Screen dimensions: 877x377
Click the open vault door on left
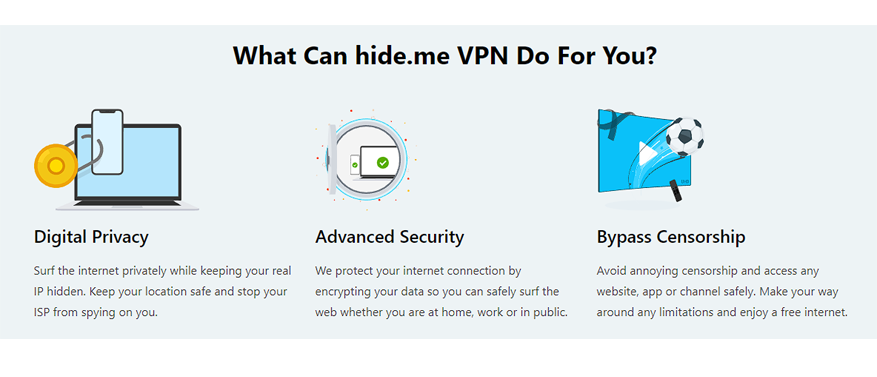pyautogui.click(x=331, y=159)
